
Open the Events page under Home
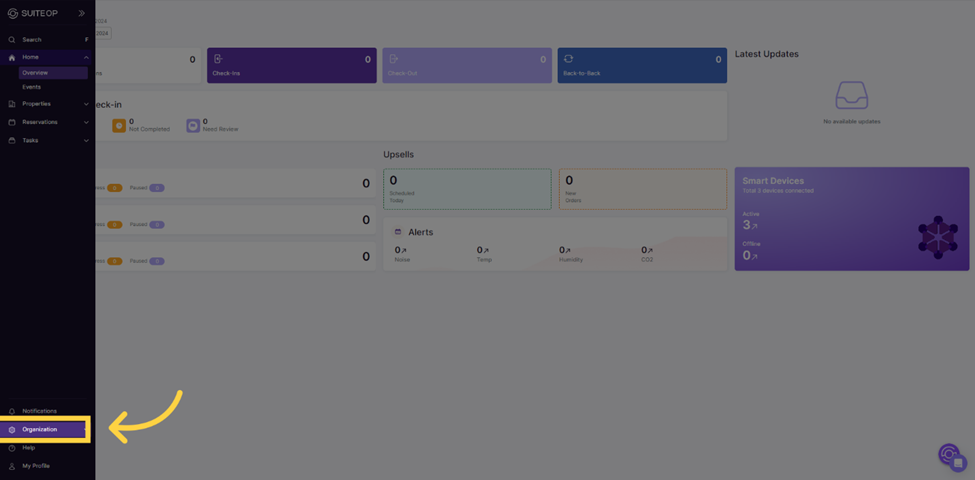32,87
